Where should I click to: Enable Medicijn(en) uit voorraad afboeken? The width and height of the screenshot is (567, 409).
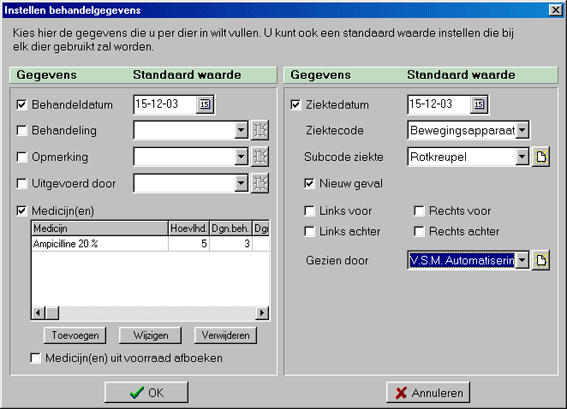point(35,358)
